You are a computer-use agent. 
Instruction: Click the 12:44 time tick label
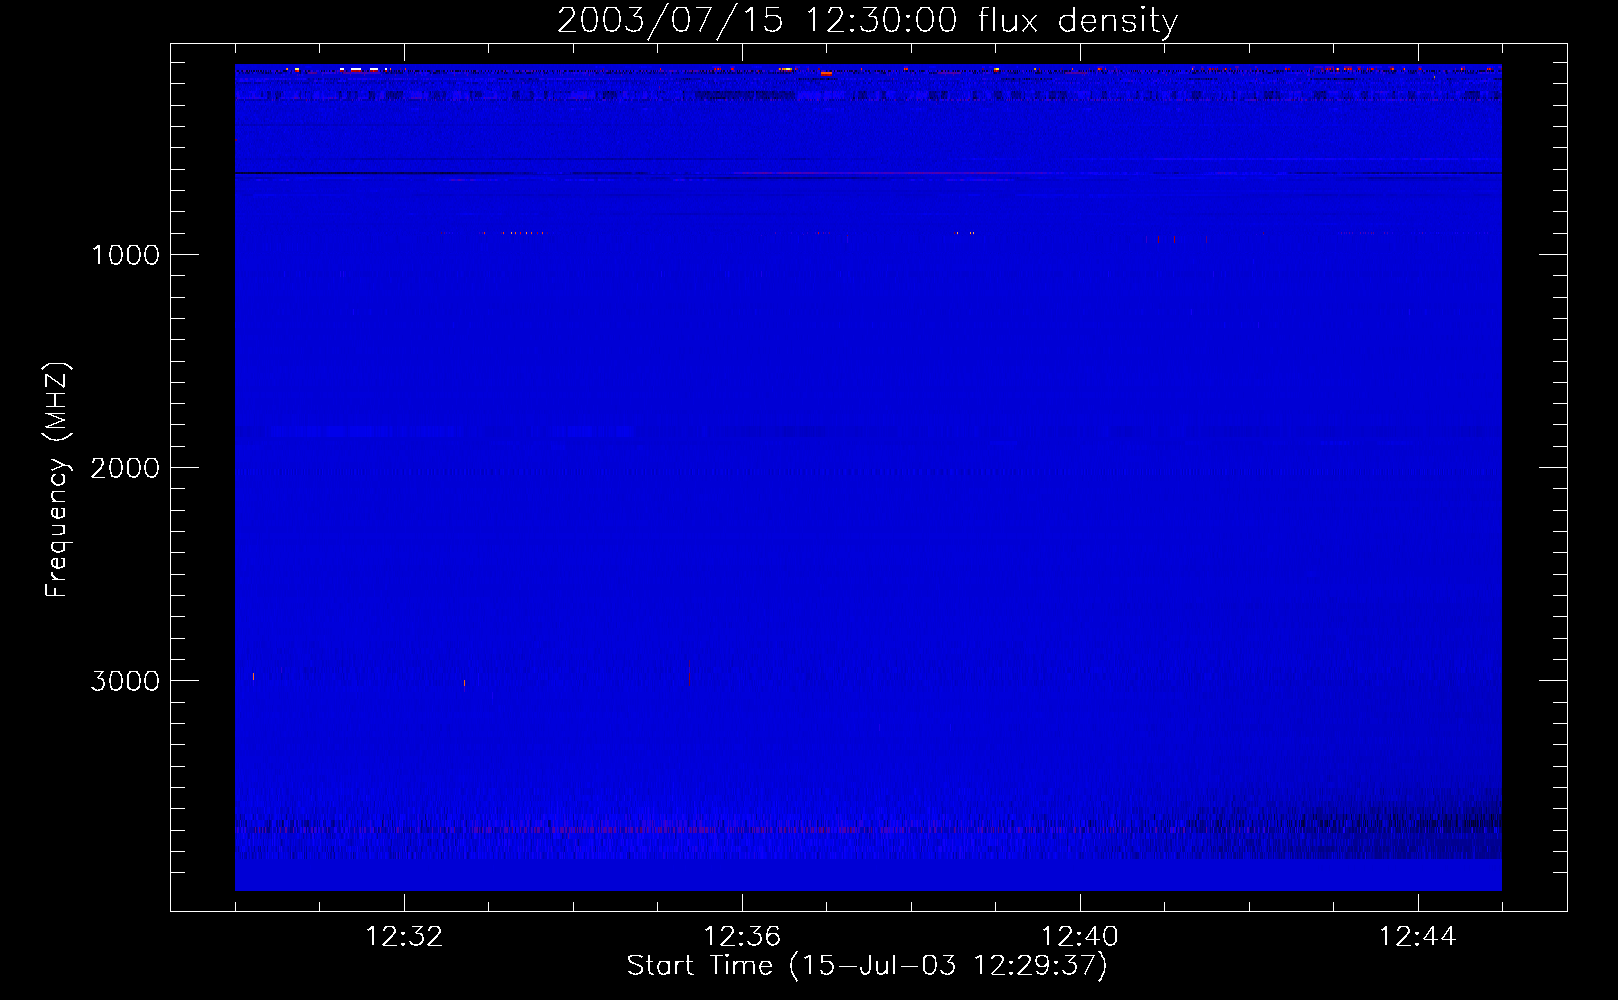(x=1418, y=937)
